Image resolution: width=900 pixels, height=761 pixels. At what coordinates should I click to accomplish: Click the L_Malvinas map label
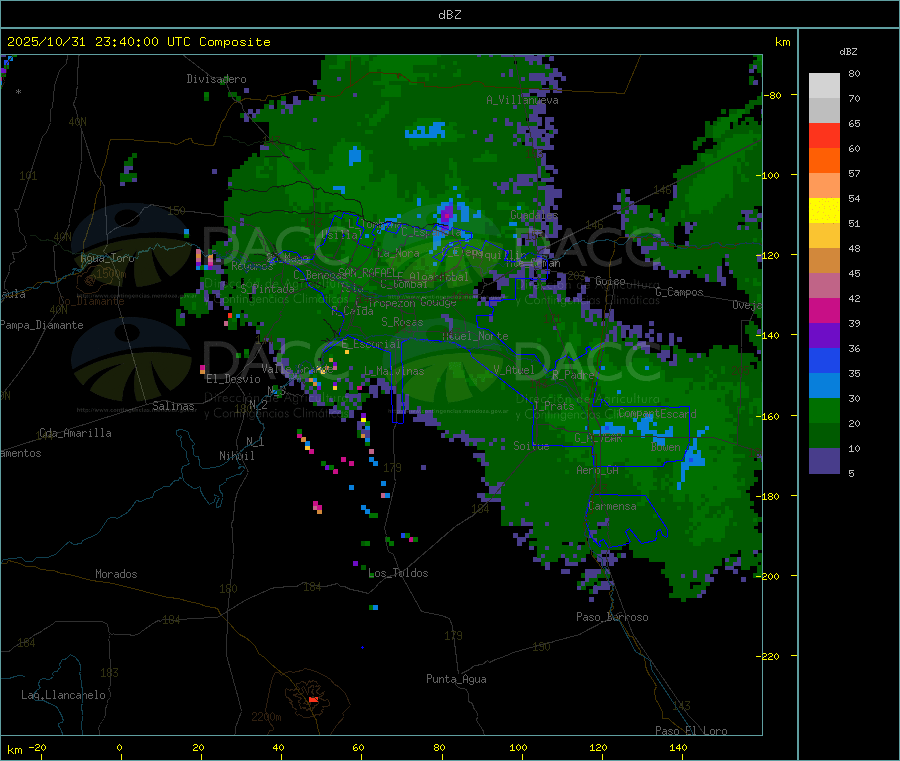point(394,371)
